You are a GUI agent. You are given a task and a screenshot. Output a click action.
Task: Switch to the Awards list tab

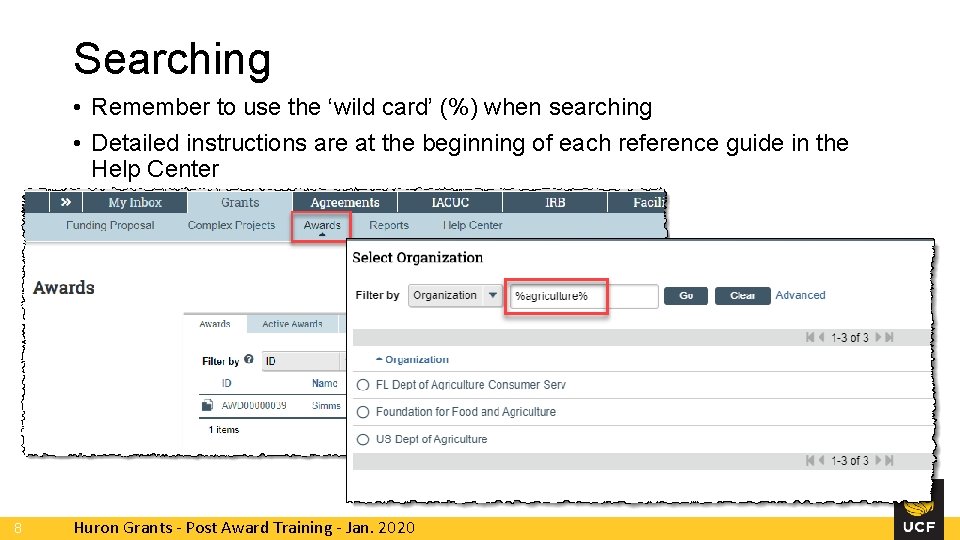(215, 324)
